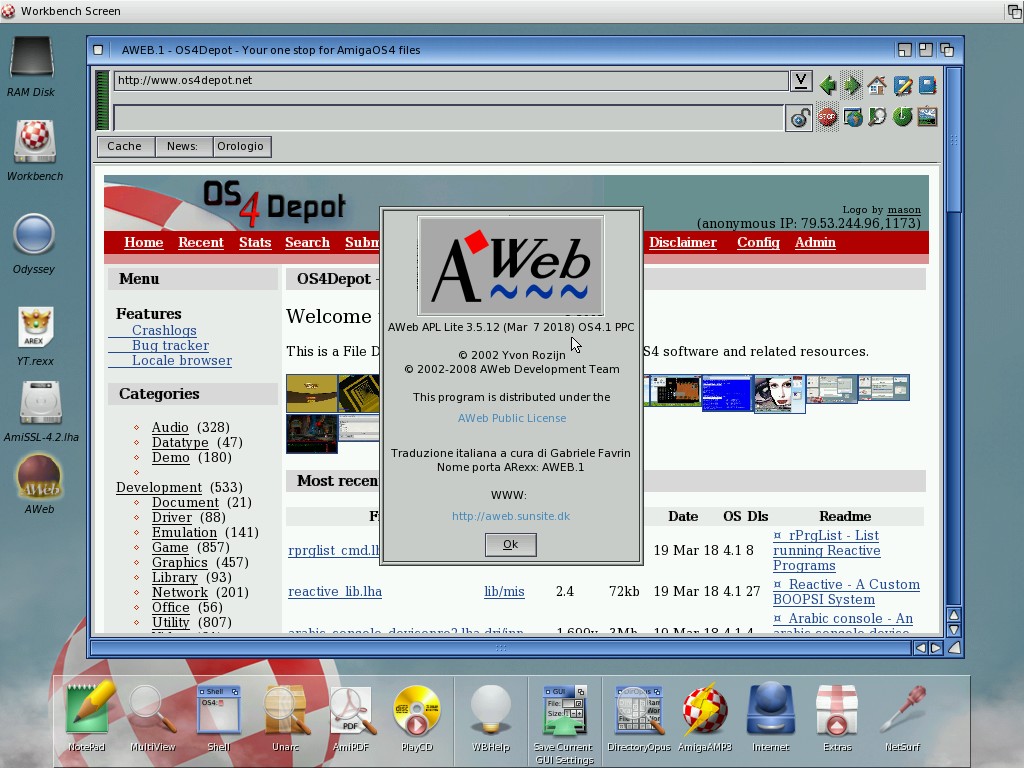Click the green Reload page icon
Screen dimensions: 1024x768
coord(902,117)
